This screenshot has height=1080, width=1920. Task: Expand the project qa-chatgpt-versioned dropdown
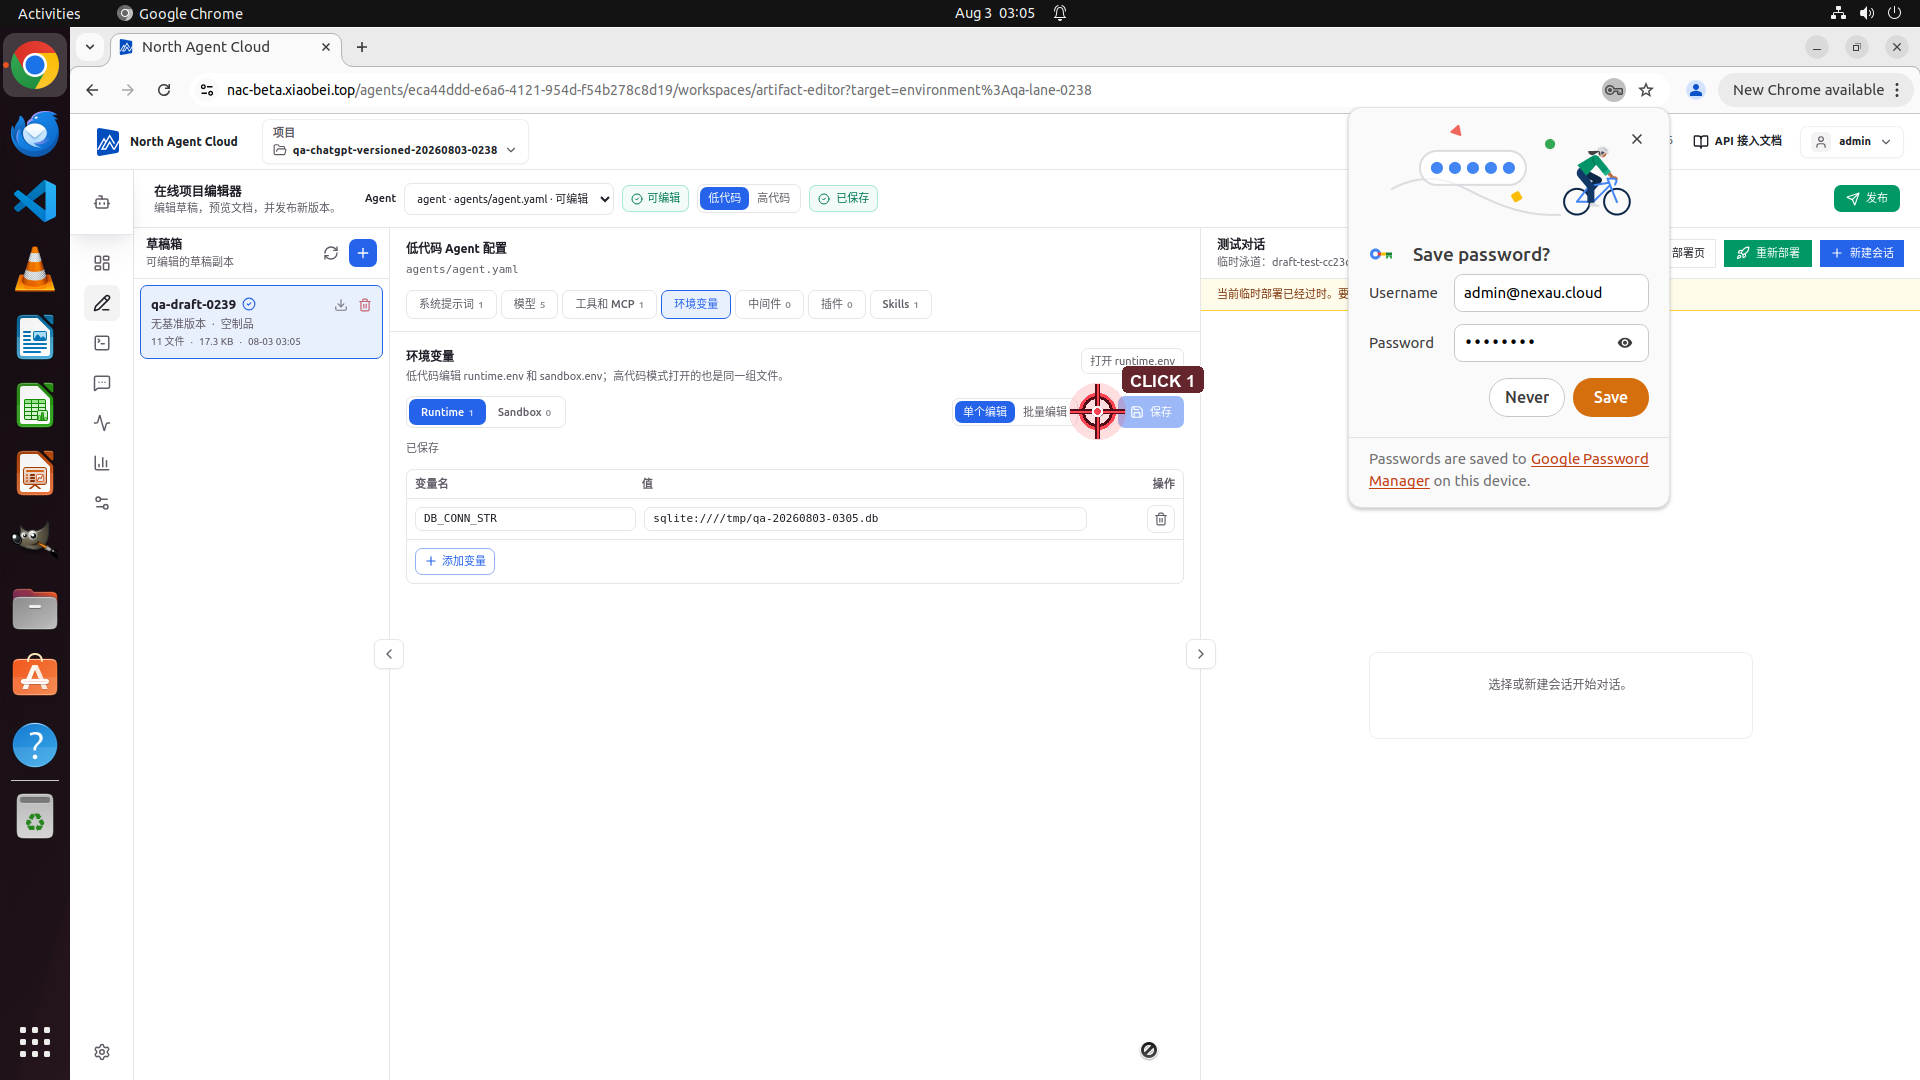click(x=395, y=142)
